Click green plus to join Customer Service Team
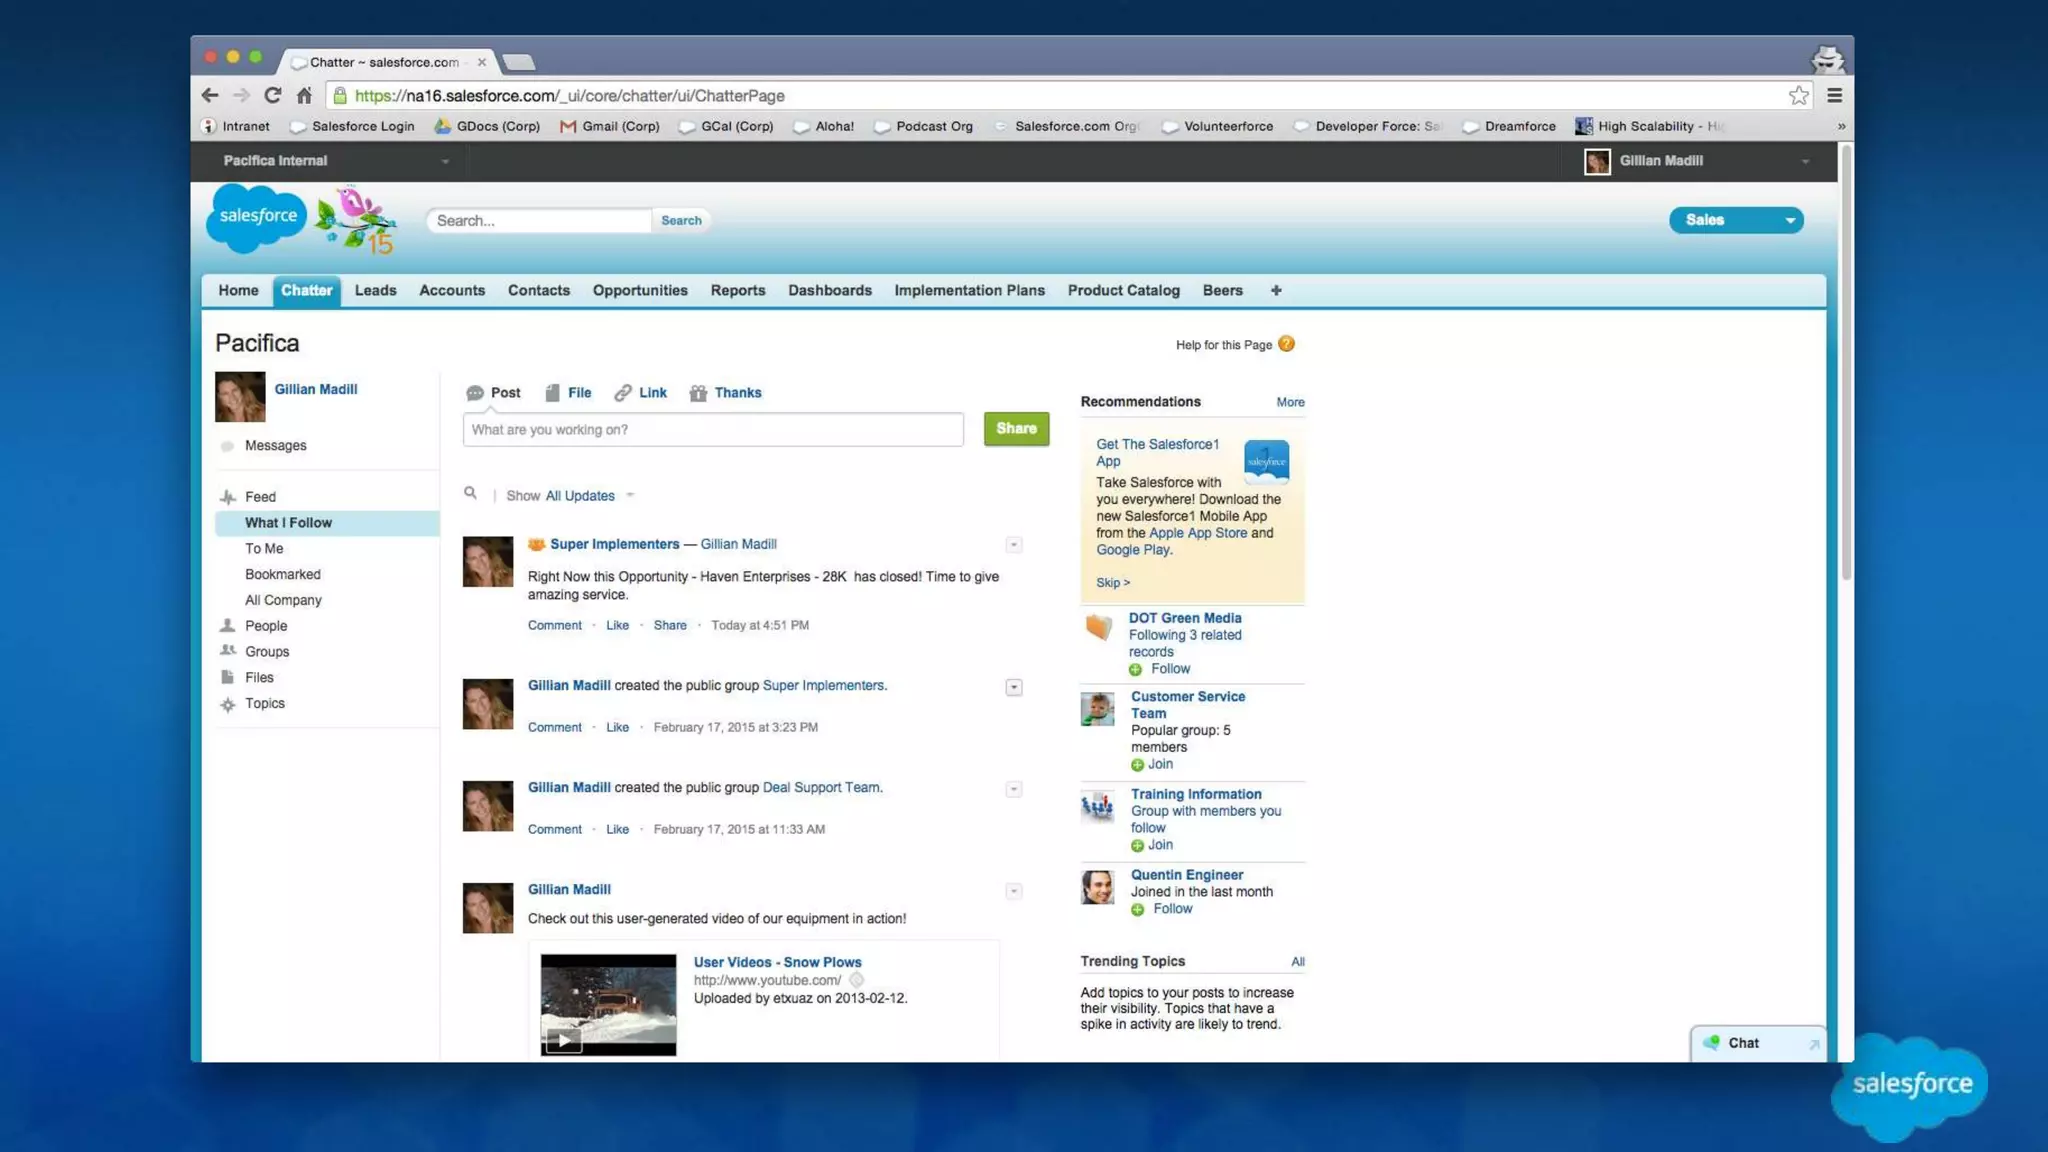2048x1152 pixels. 1137,765
